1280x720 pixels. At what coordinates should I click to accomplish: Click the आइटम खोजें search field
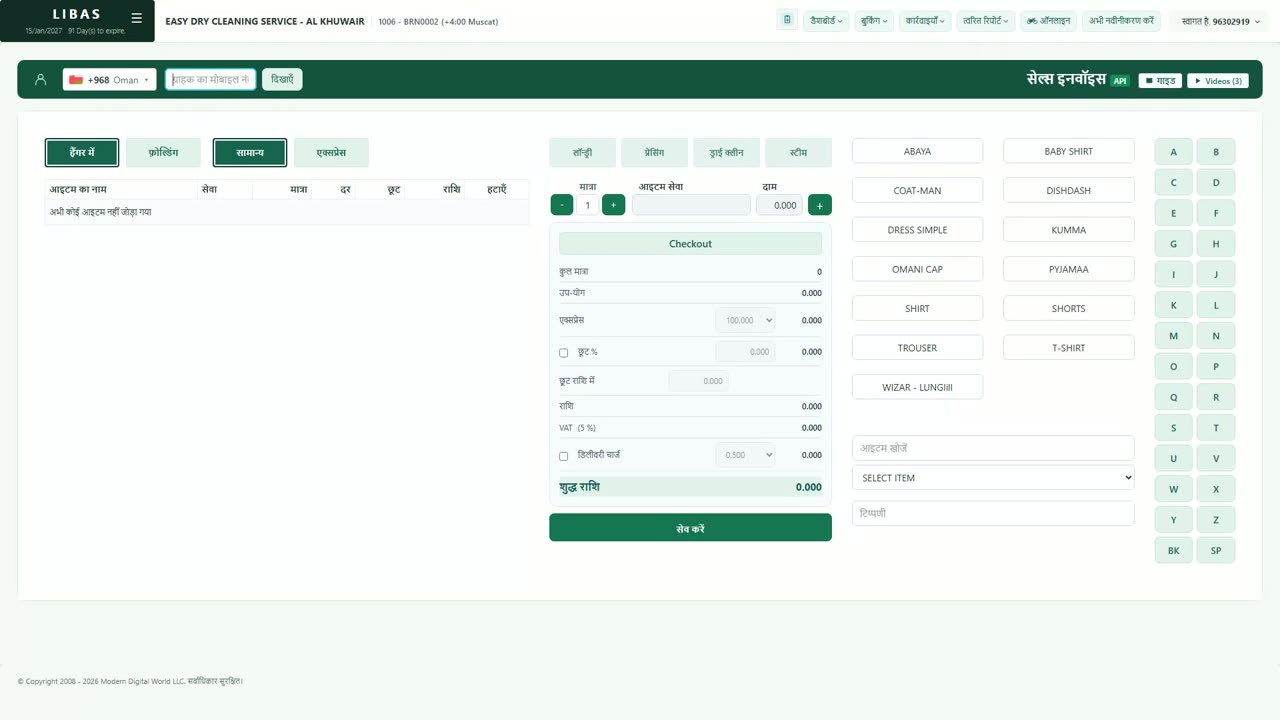993,448
